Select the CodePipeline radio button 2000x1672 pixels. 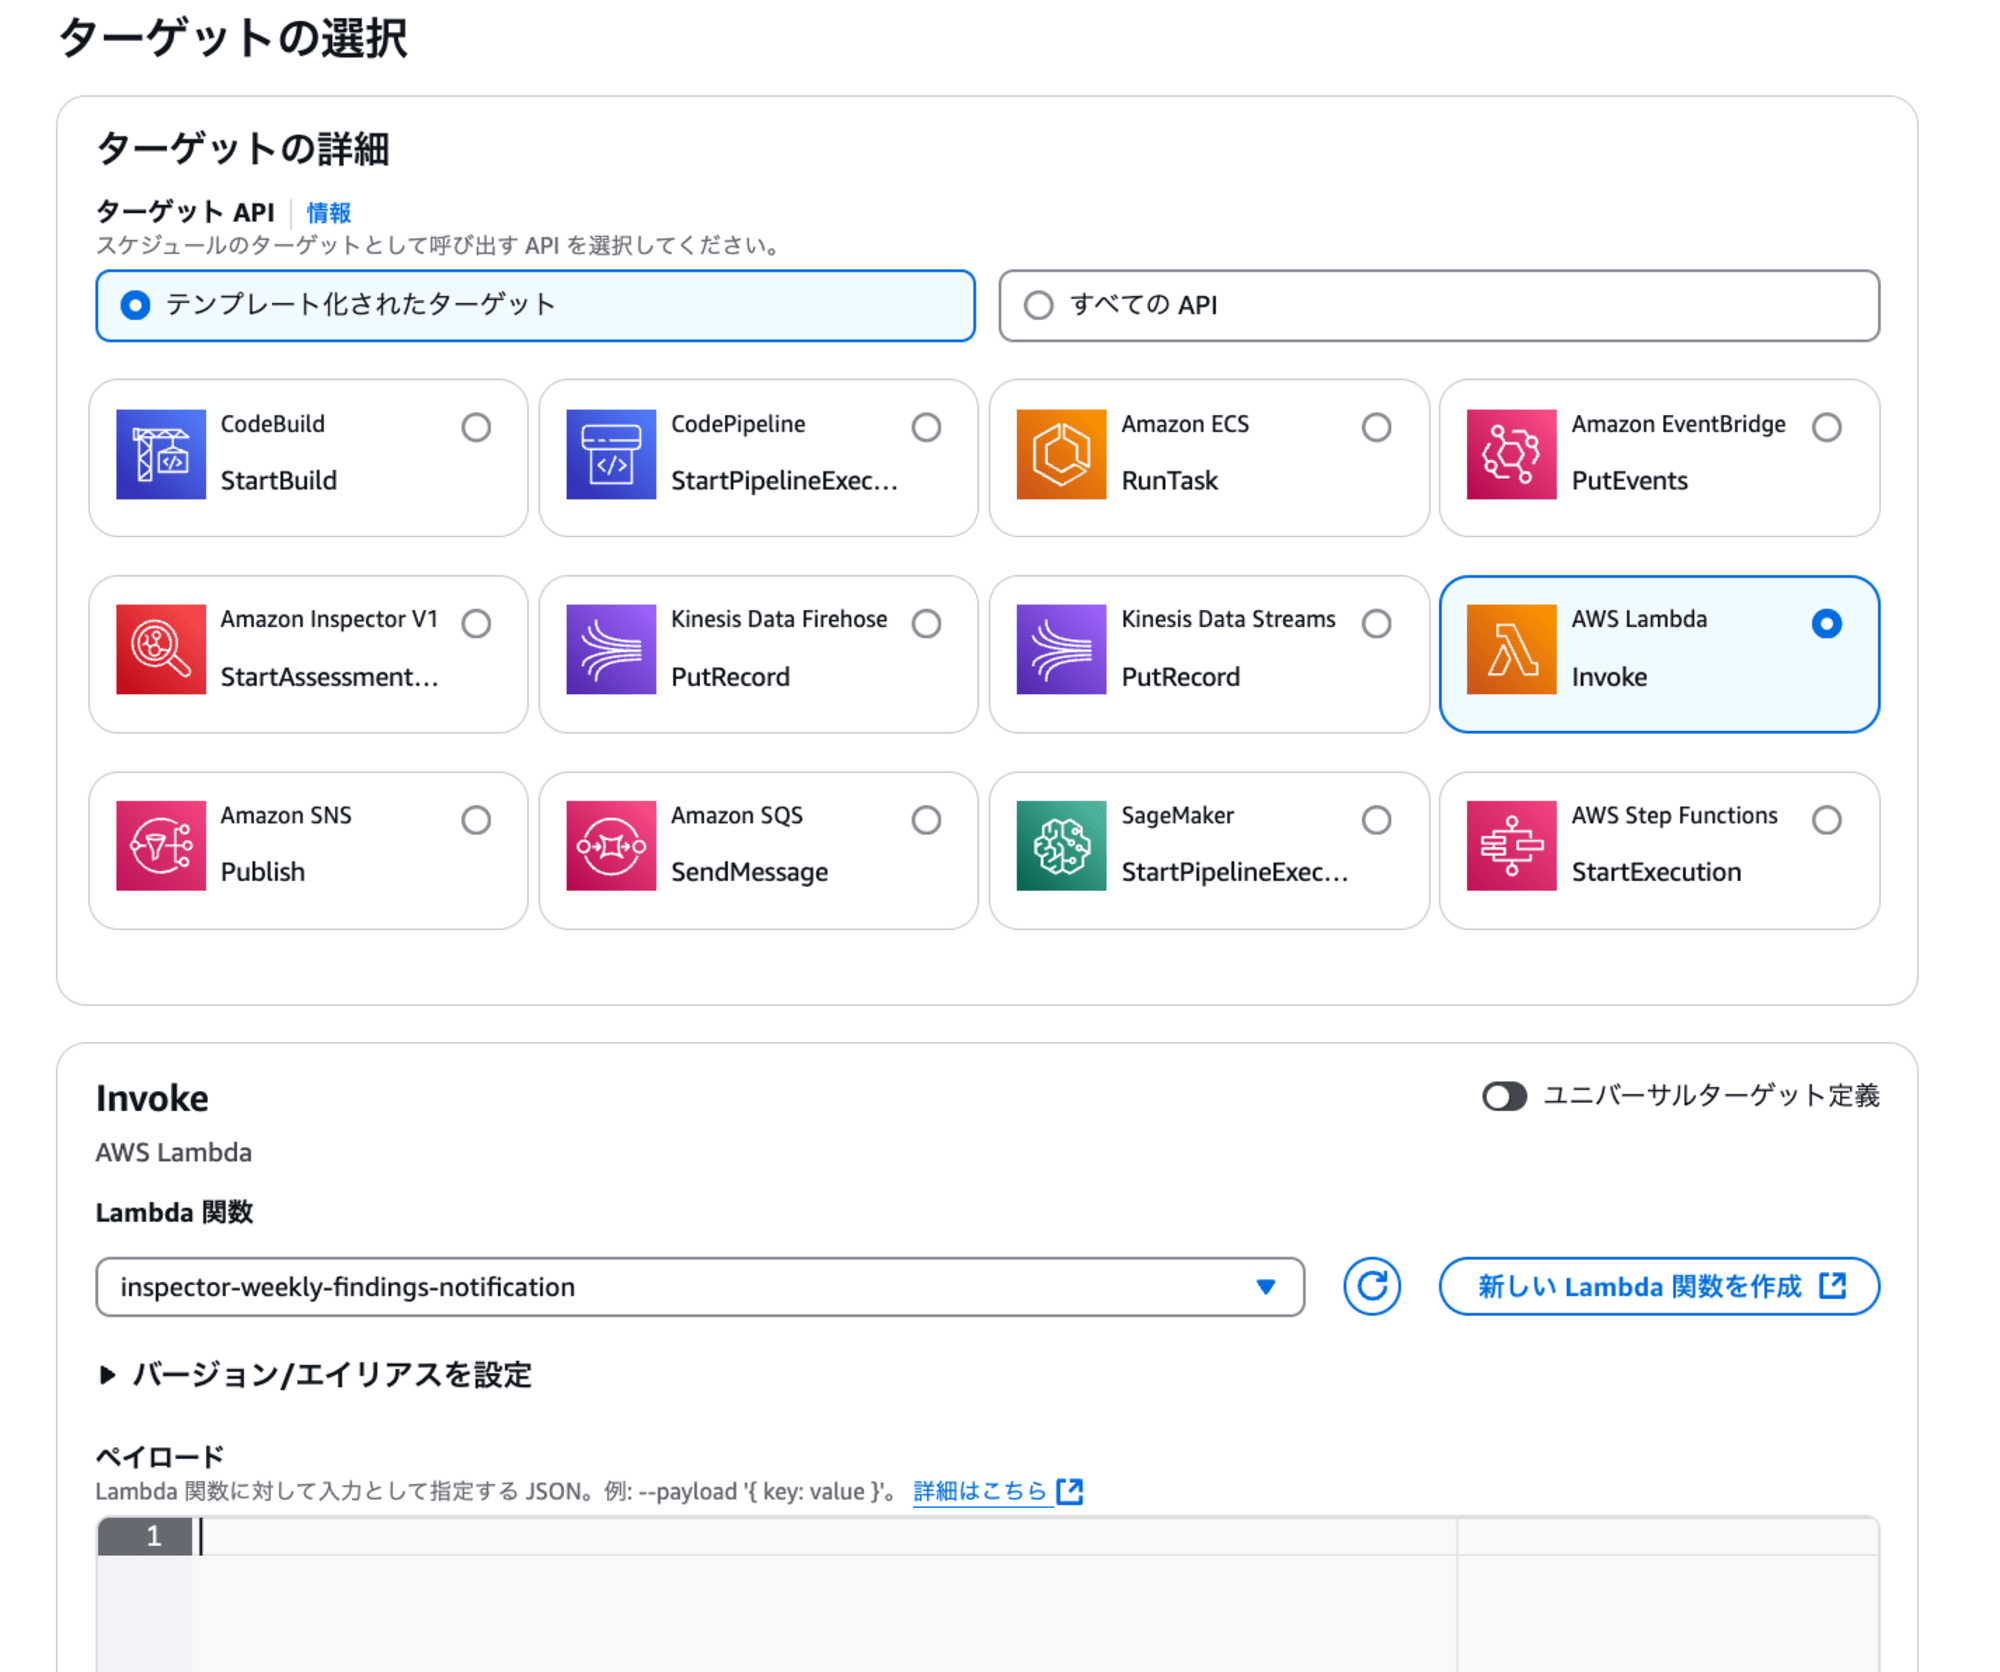click(x=926, y=427)
